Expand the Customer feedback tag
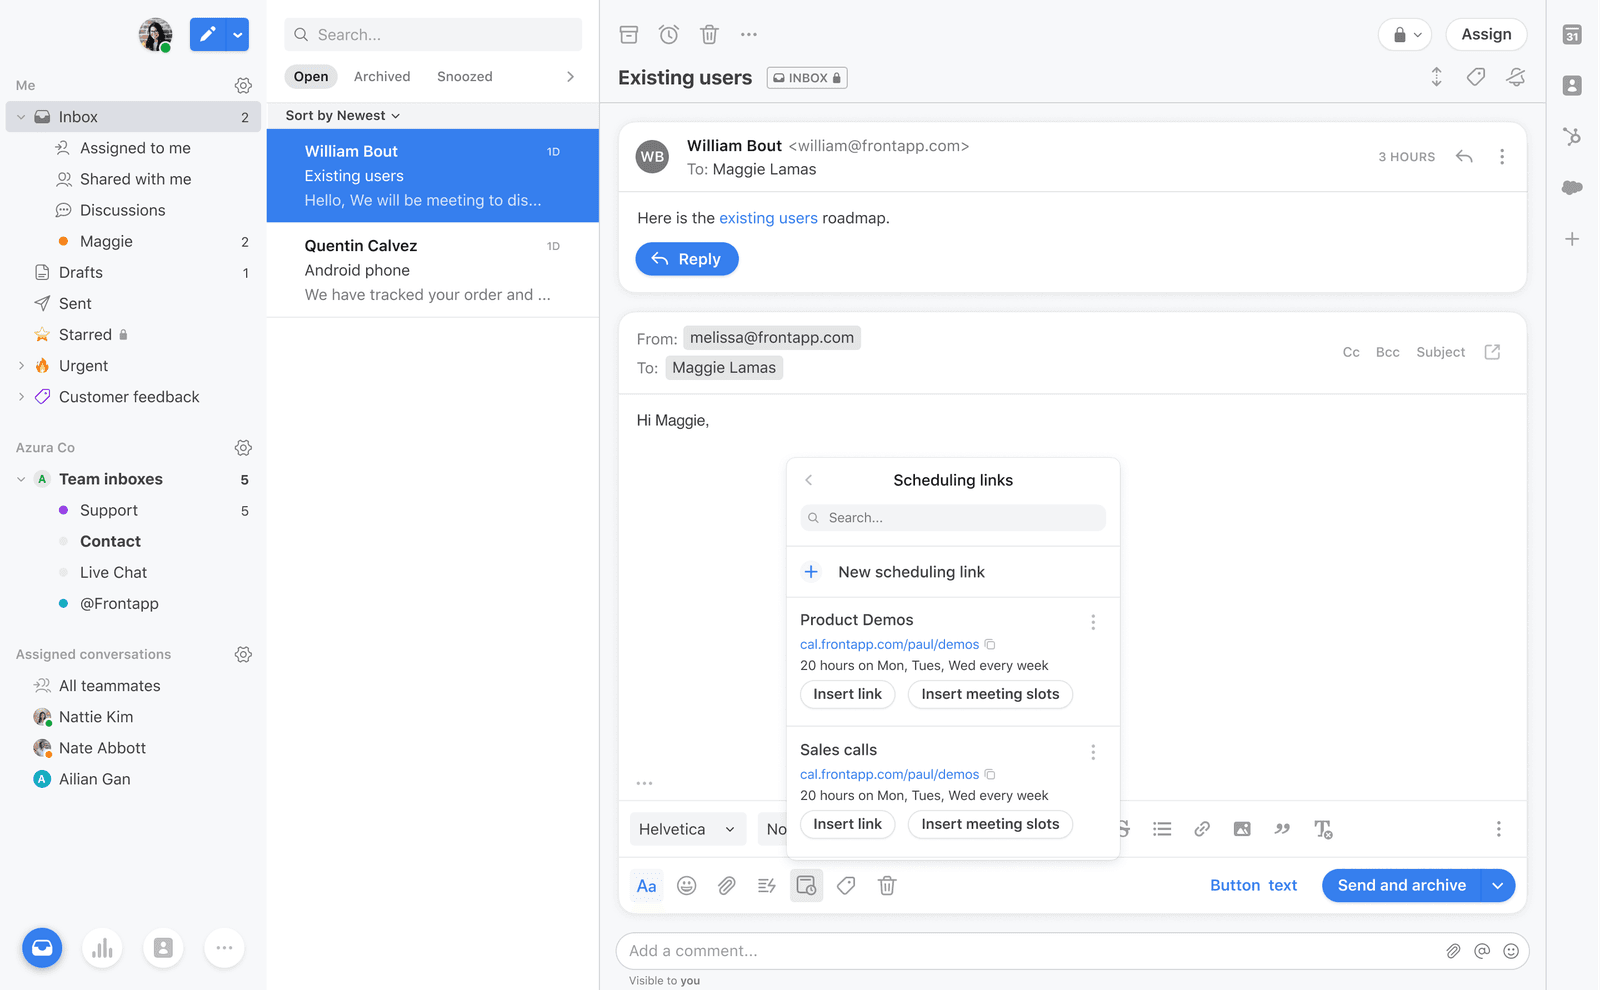The height and width of the screenshot is (990, 1600). 21,397
